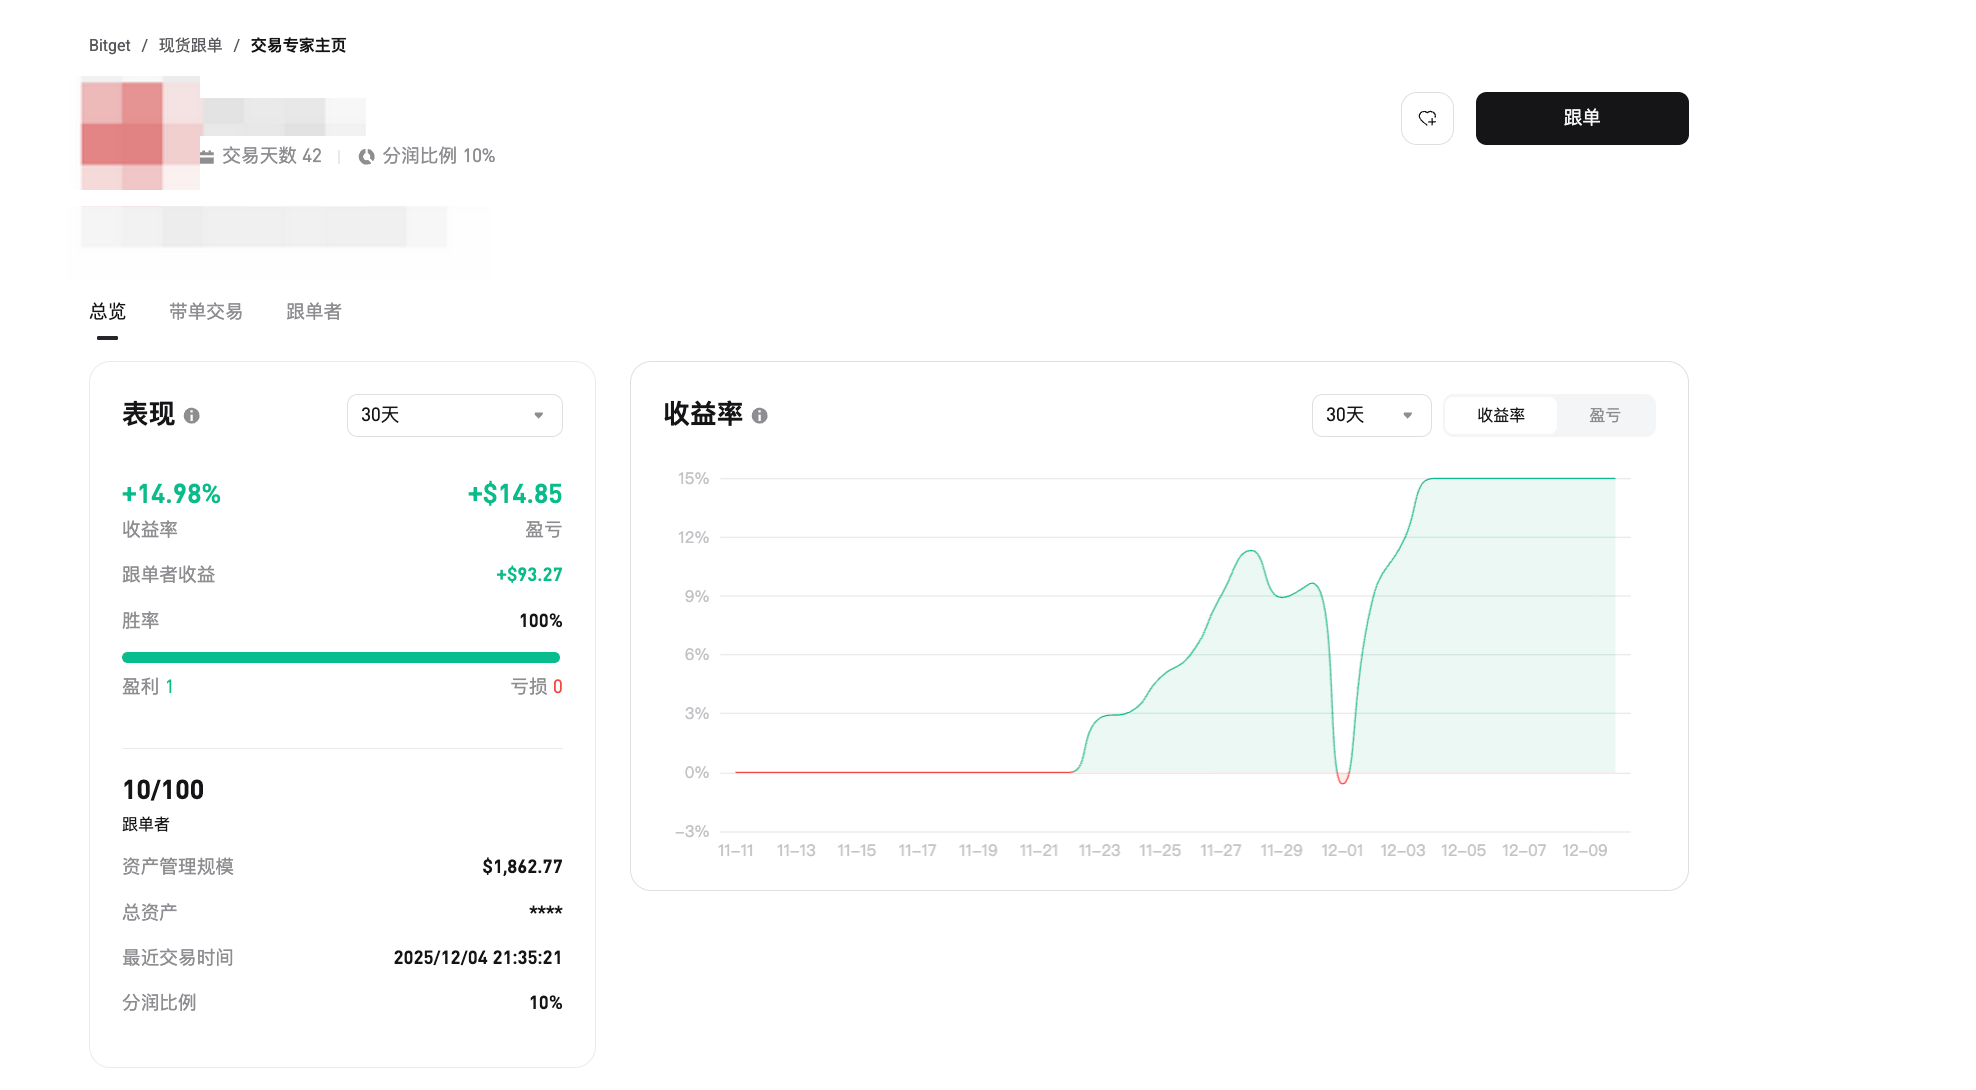Click the favorite heart icon near 跟单 button
Viewport: 1976px width, 1090px height.
pyautogui.click(x=1427, y=118)
